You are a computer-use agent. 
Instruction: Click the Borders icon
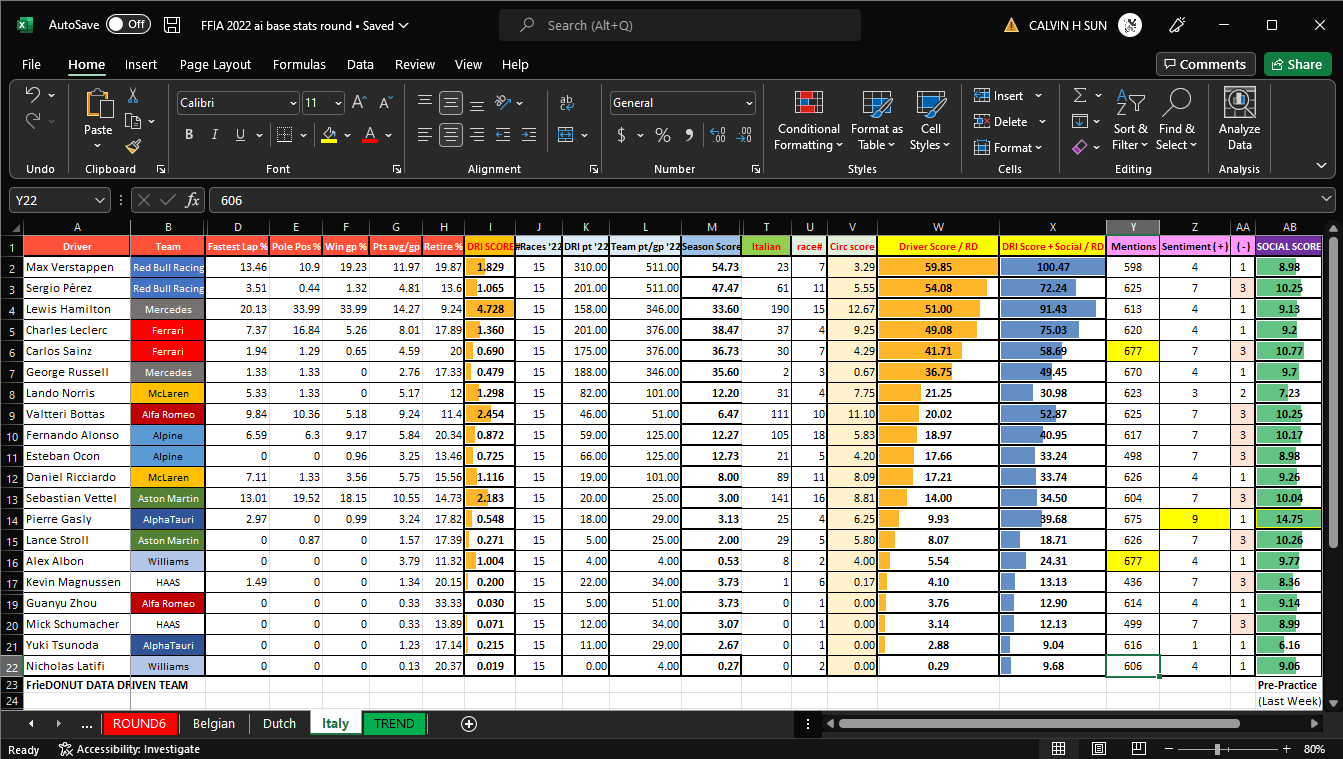tap(283, 135)
